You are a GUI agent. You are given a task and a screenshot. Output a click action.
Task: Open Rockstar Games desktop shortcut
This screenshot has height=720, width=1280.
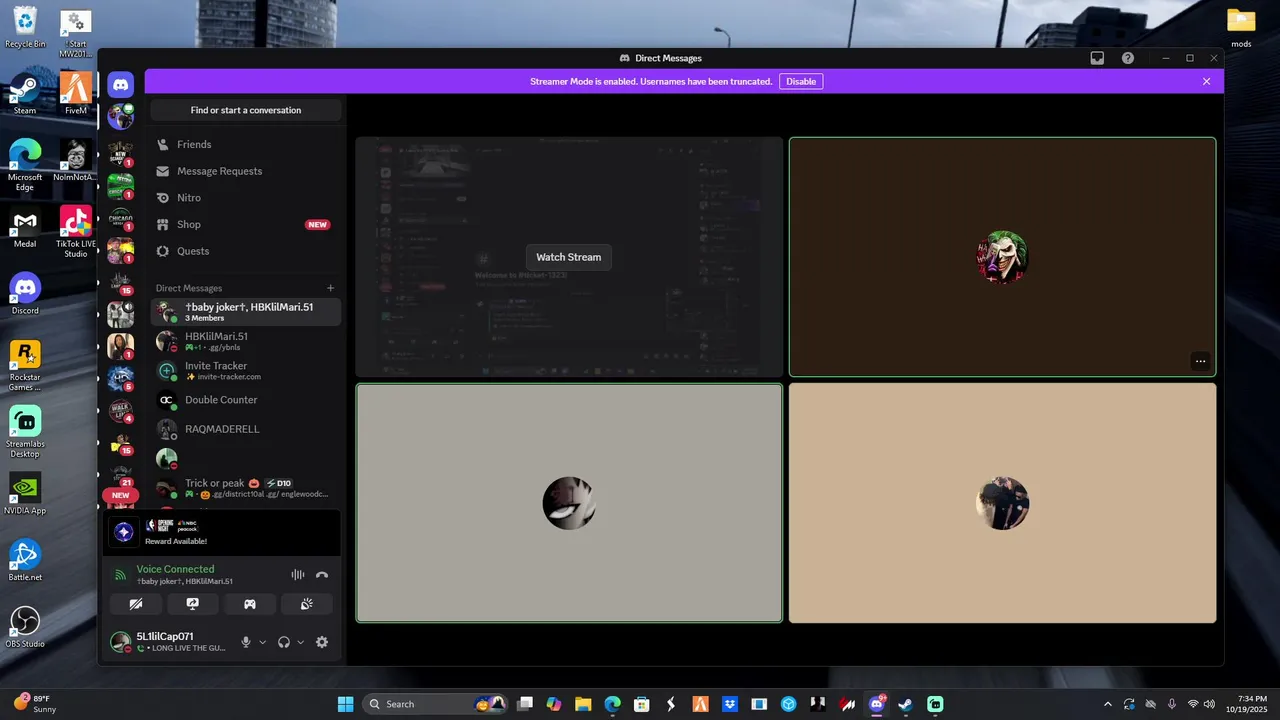25,365
